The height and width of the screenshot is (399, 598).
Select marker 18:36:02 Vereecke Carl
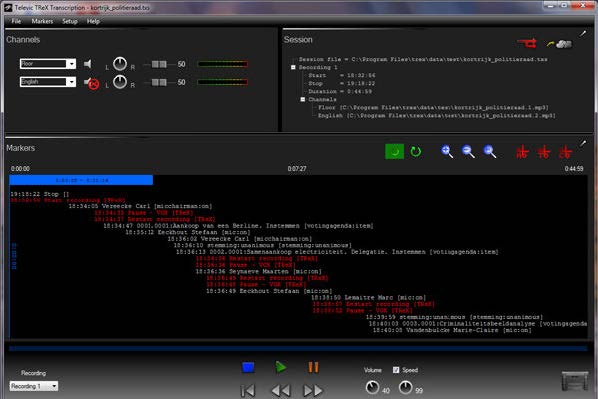(240, 238)
